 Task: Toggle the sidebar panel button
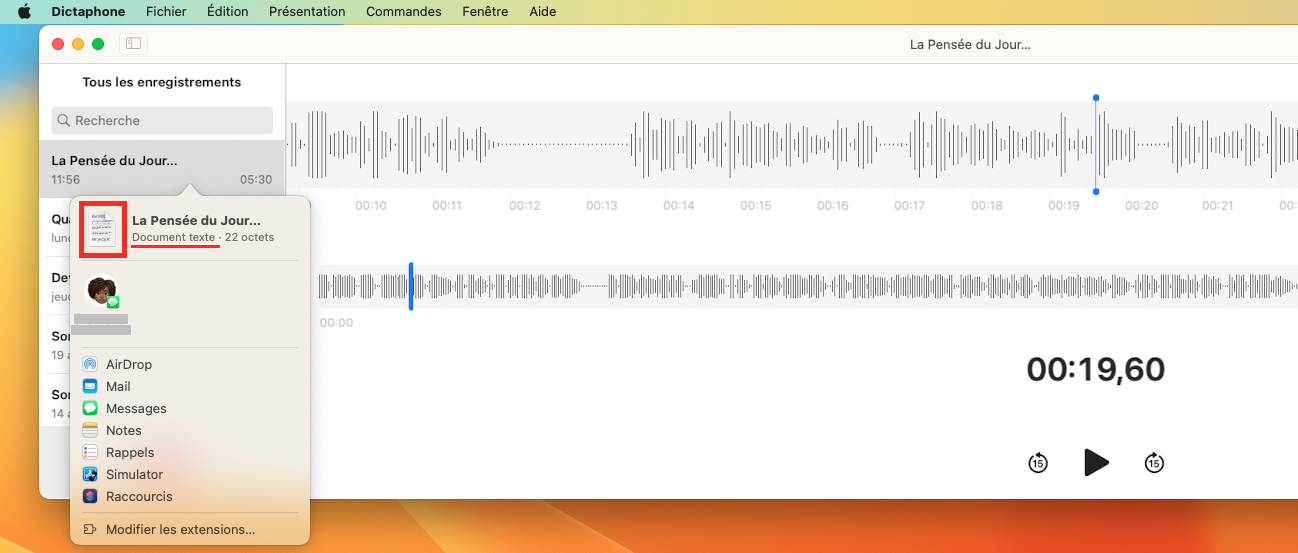pos(133,44)
